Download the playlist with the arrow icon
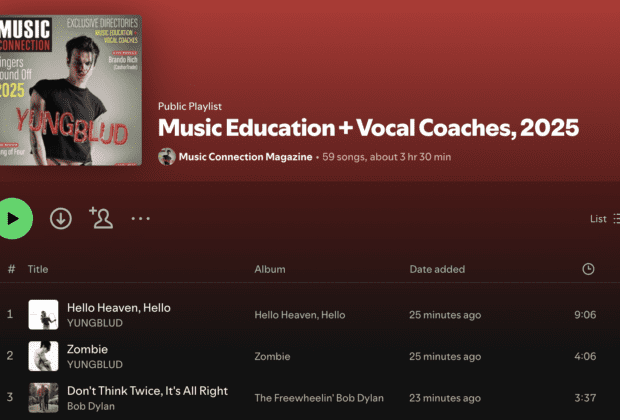 pos(61,218)
